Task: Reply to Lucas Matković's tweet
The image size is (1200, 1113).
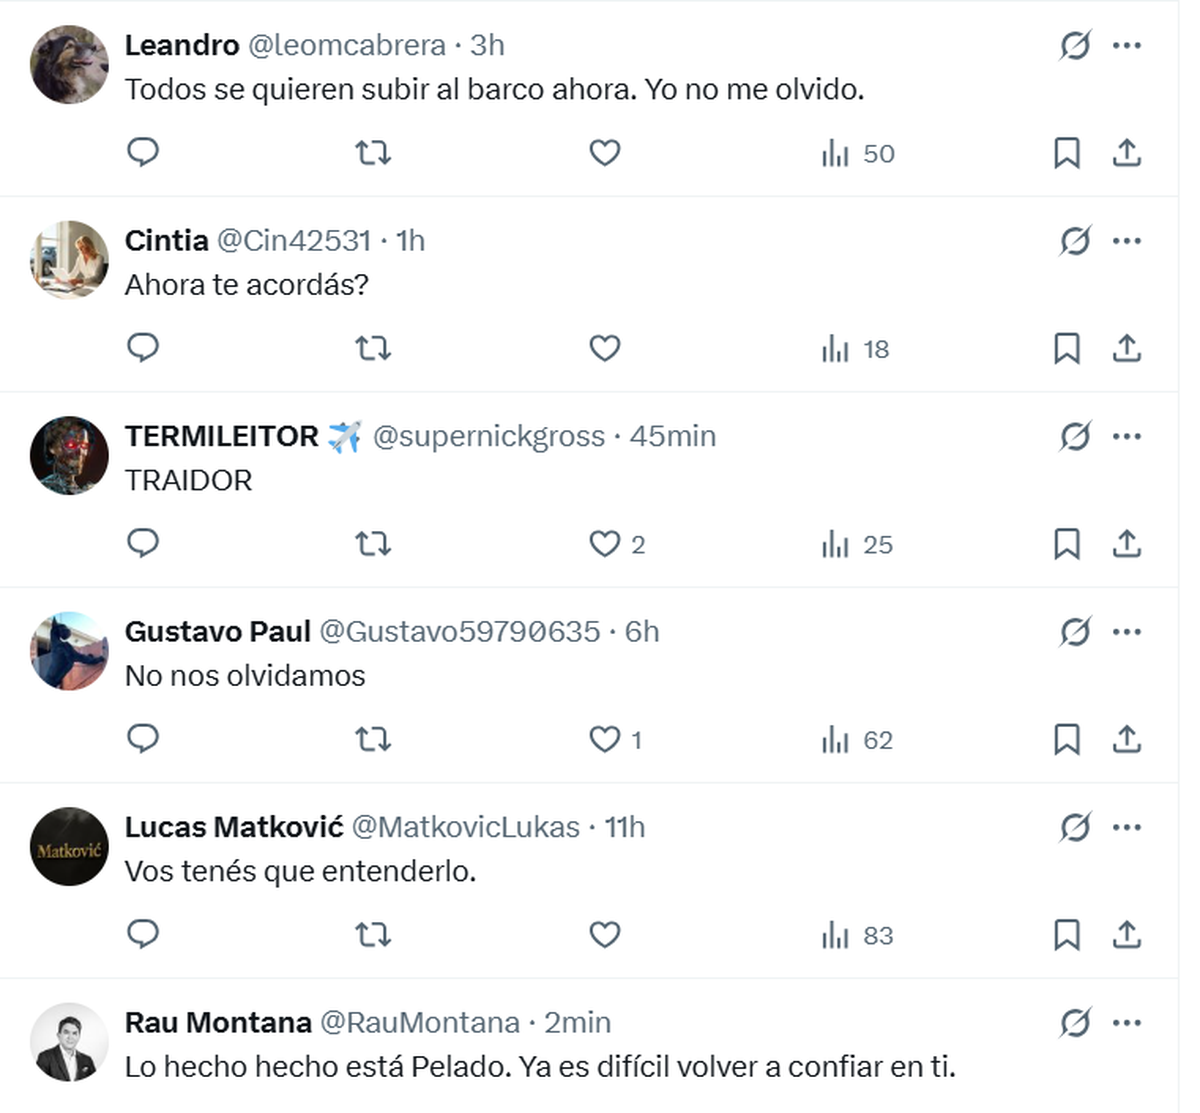Action: 143,934
